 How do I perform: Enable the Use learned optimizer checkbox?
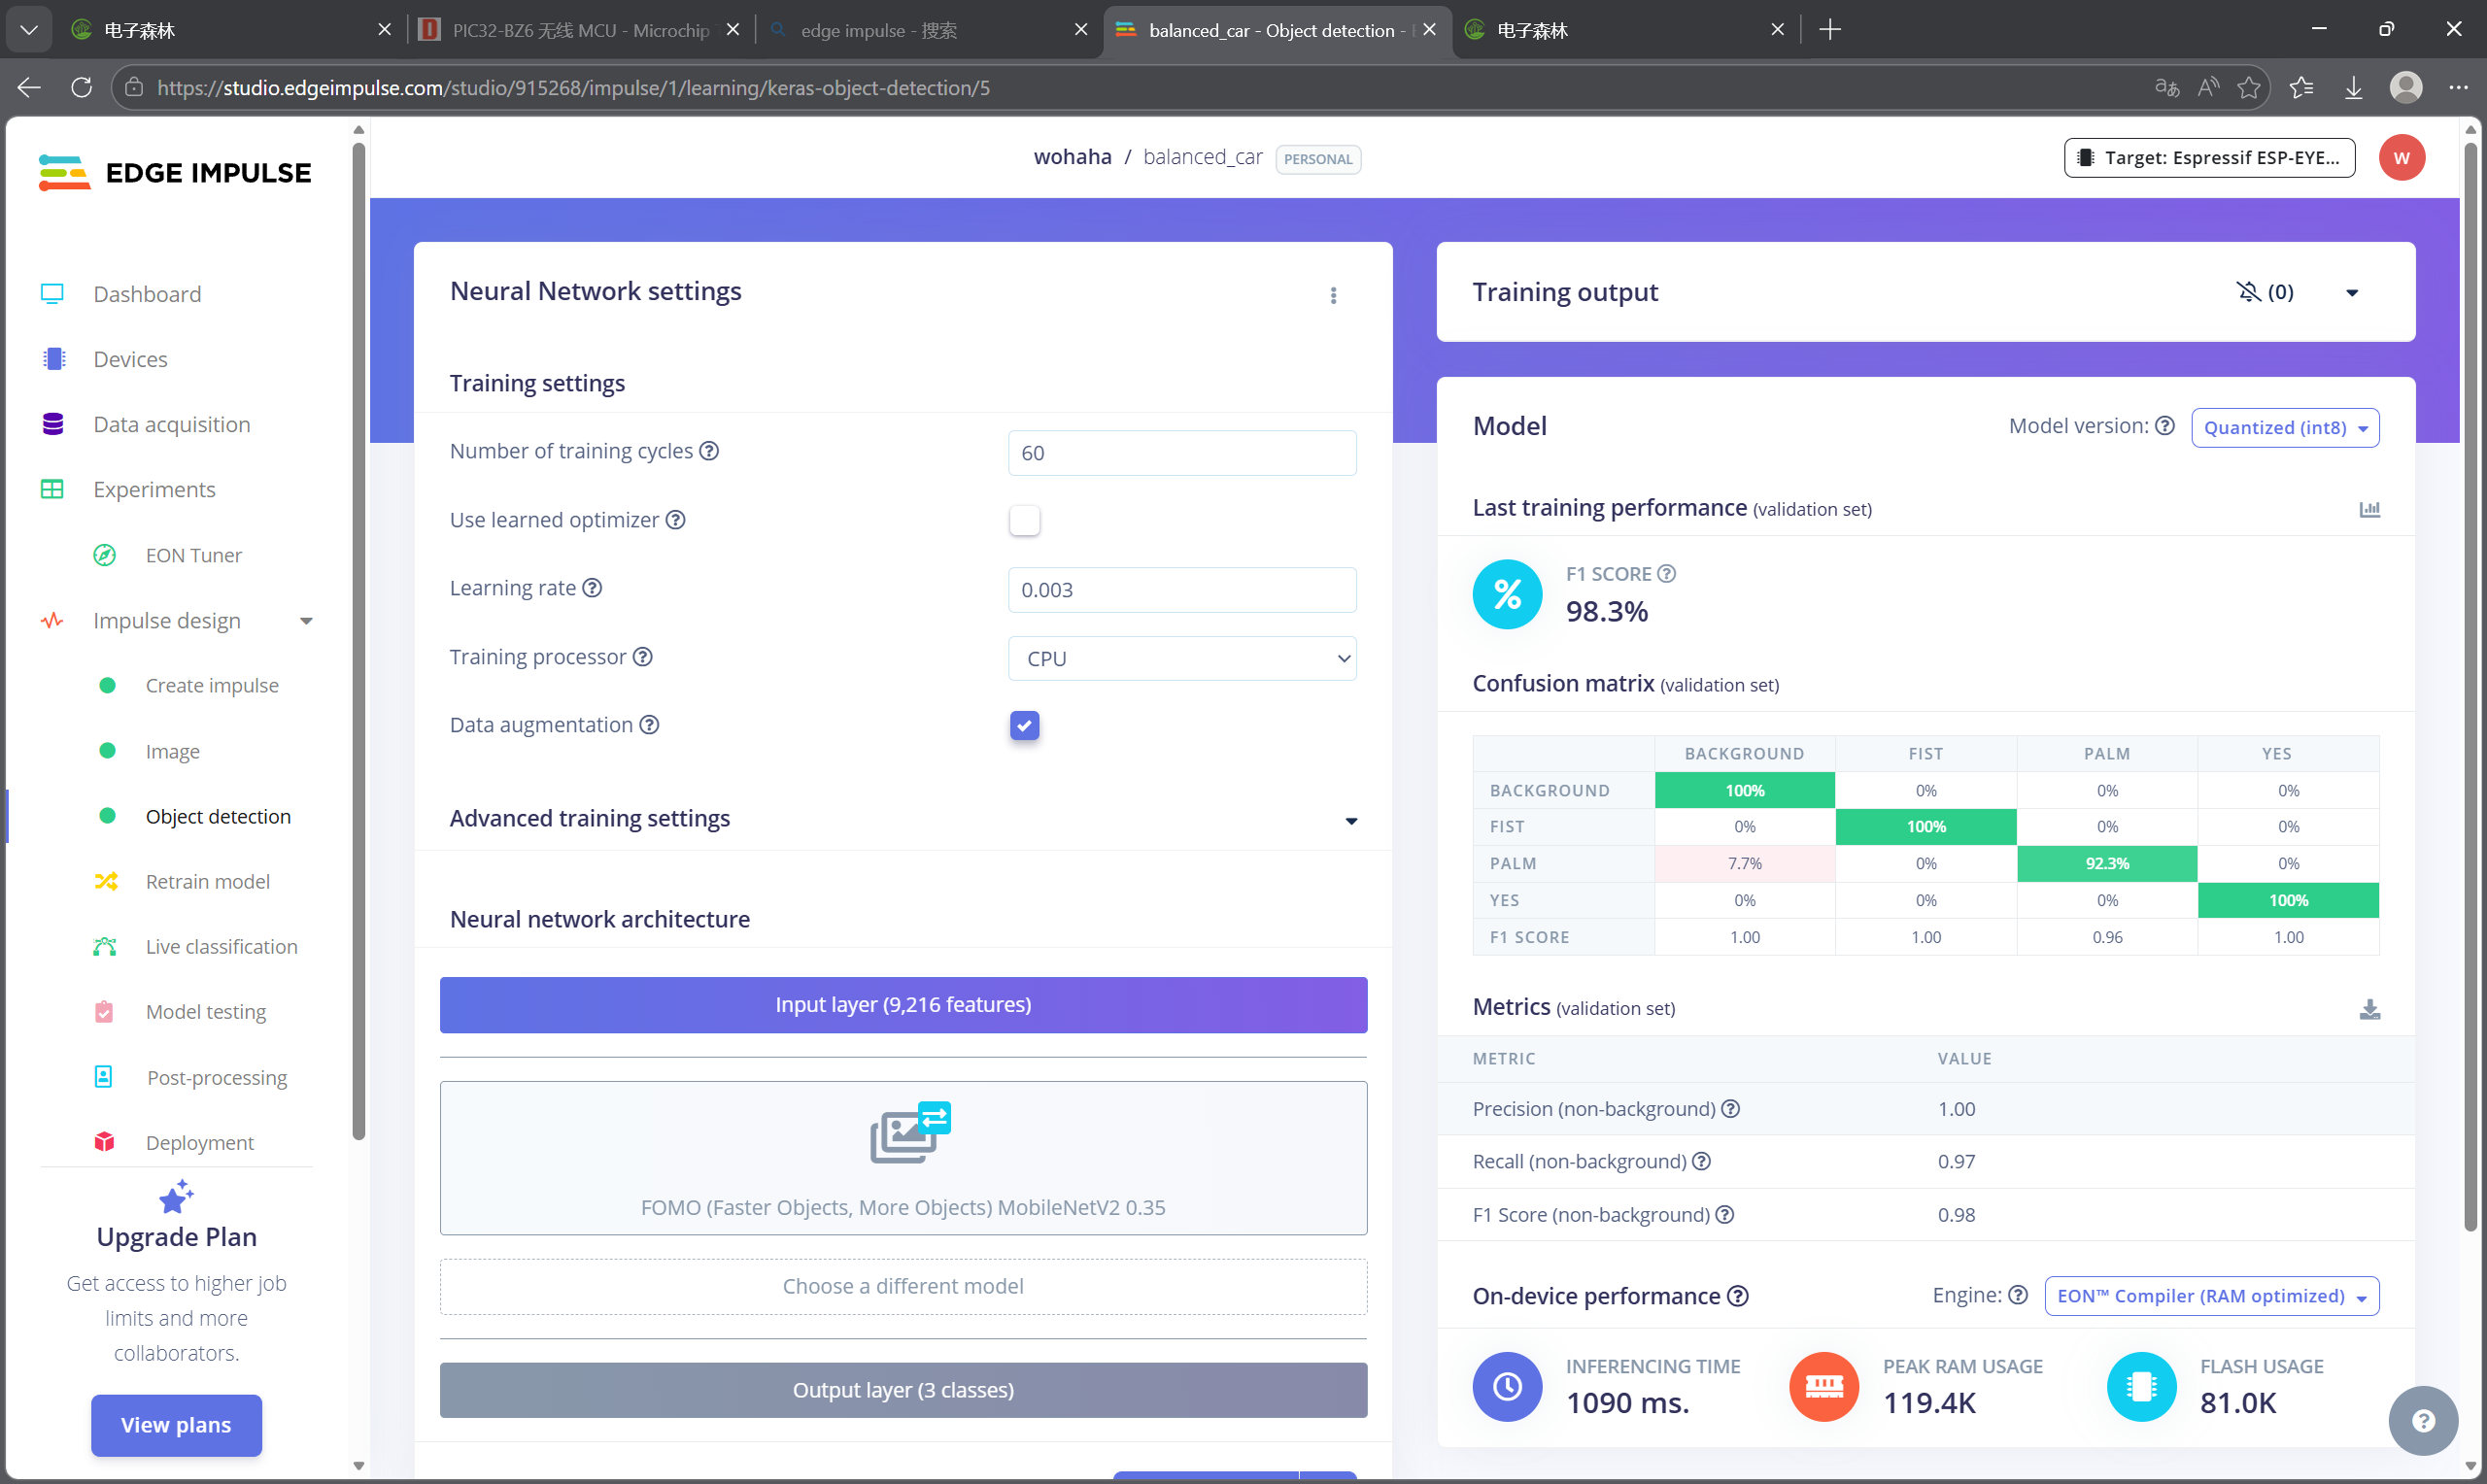(1024, 520)
